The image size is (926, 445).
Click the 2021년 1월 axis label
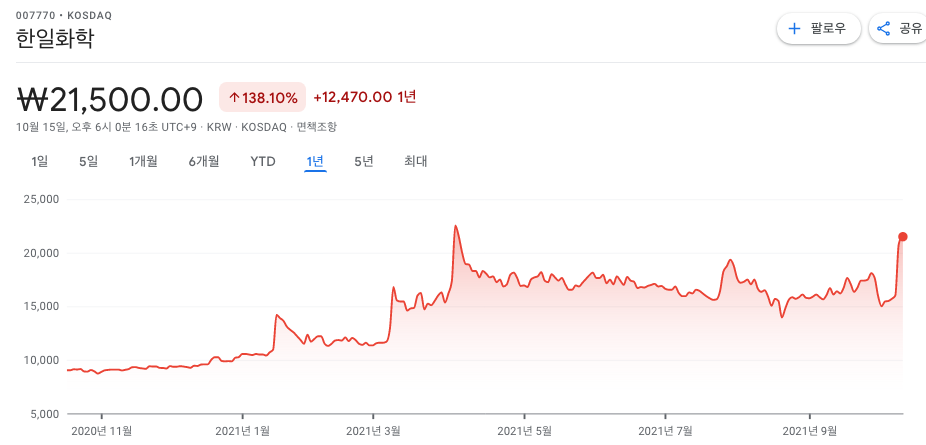click(242, 431)
